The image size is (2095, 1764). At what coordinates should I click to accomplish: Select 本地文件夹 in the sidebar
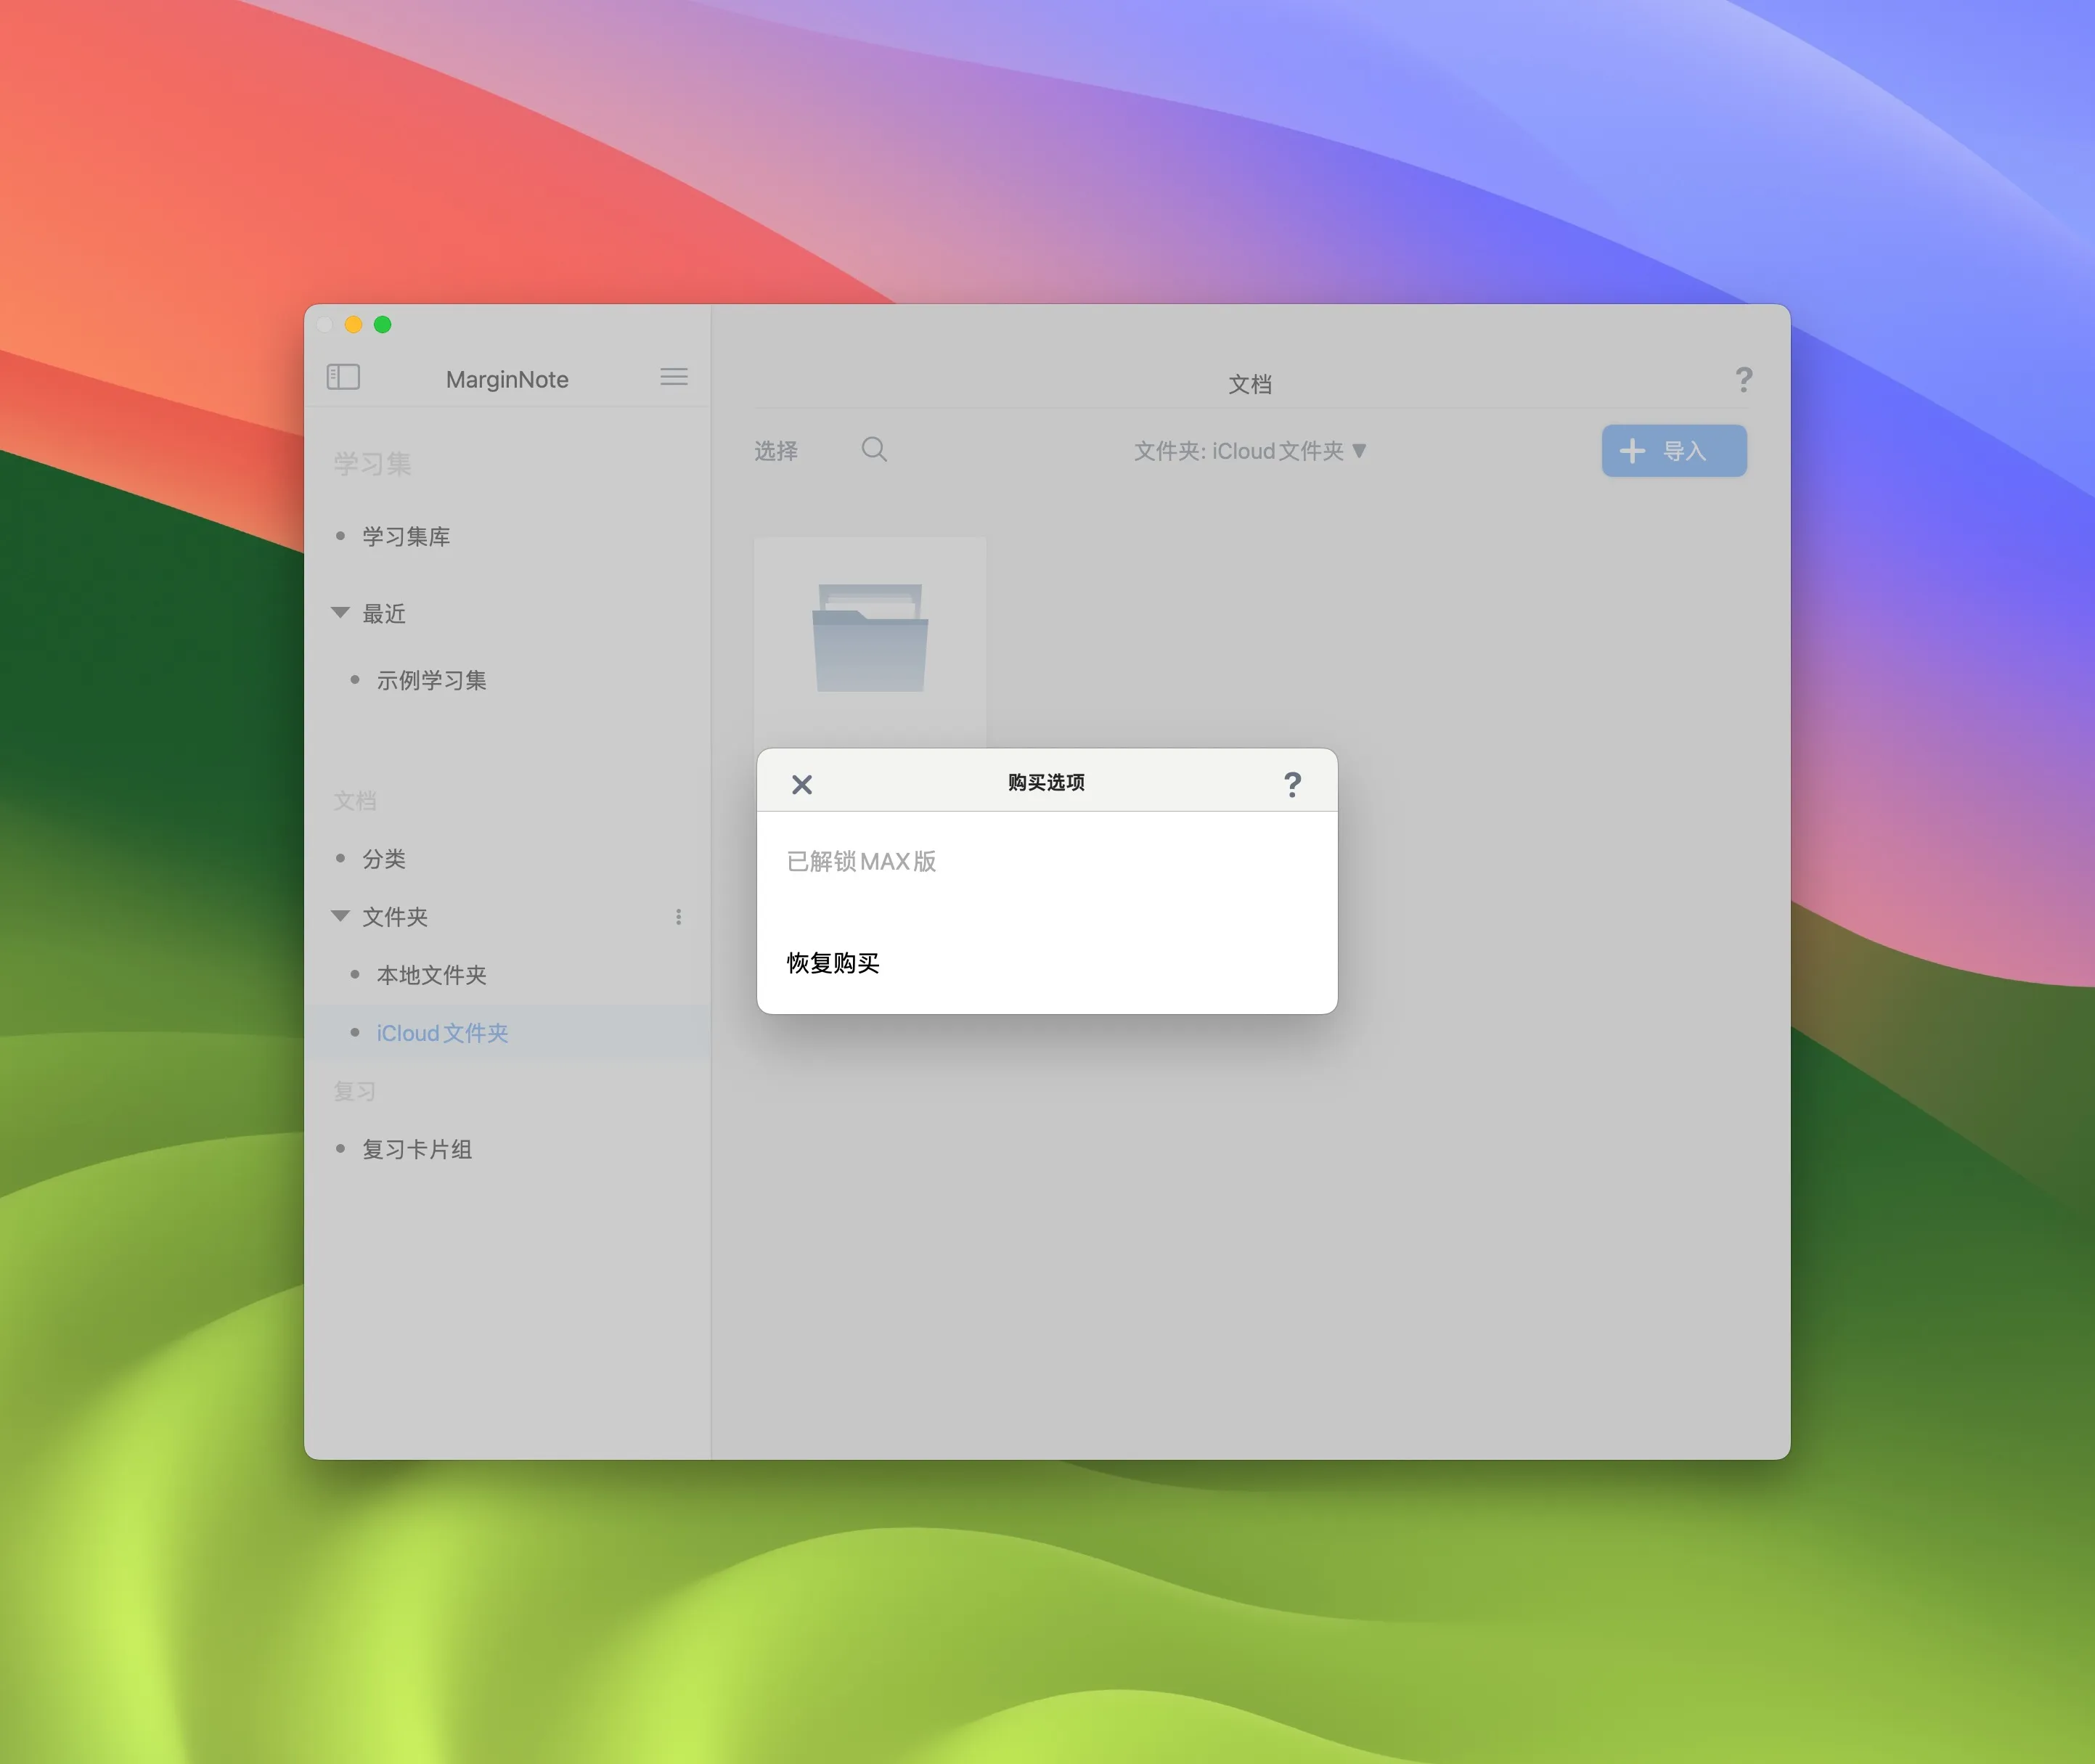coord(431,975)
